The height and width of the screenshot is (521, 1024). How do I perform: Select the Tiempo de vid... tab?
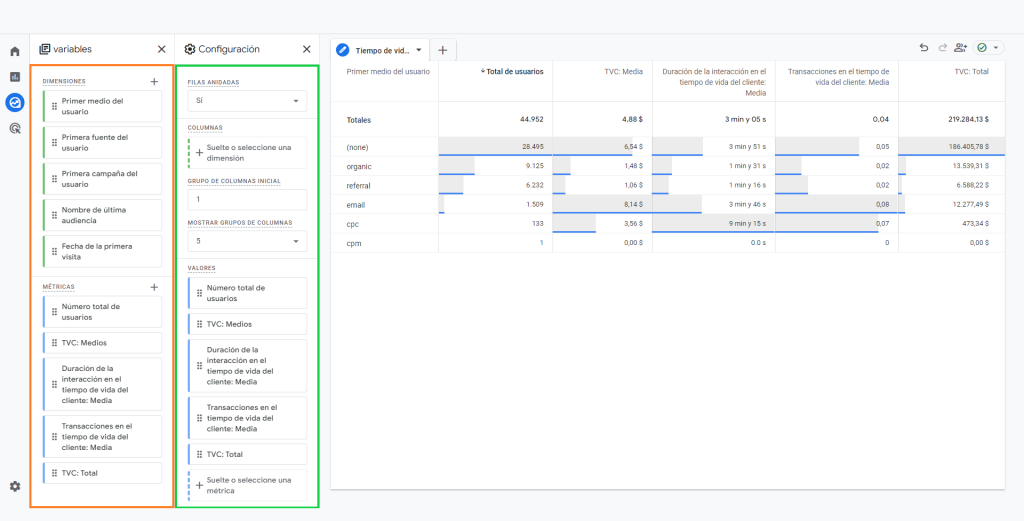click(x=381, y=50)
